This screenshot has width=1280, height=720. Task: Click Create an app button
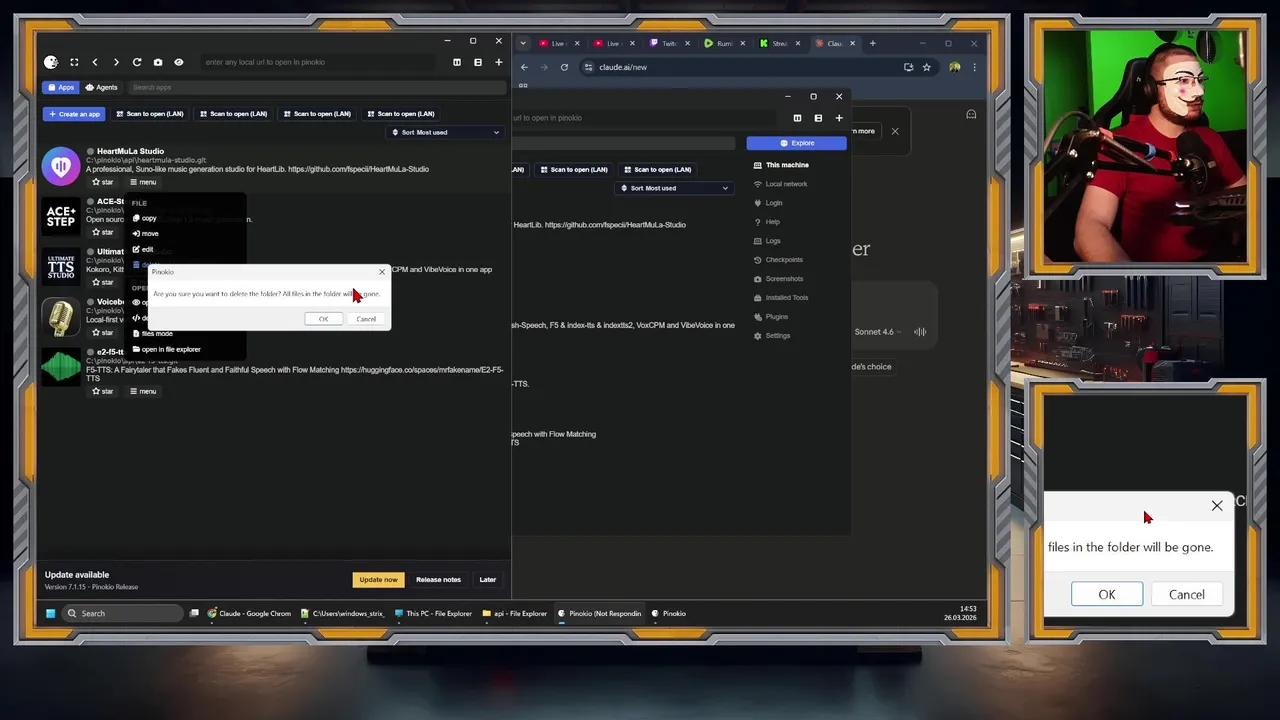(x=74, y=114)
